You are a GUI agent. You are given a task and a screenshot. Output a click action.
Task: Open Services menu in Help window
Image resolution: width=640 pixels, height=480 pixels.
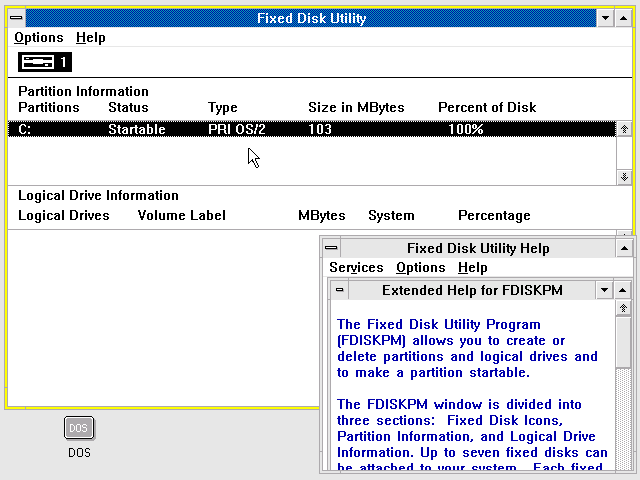pyautogui.click(x=356, y=267)
